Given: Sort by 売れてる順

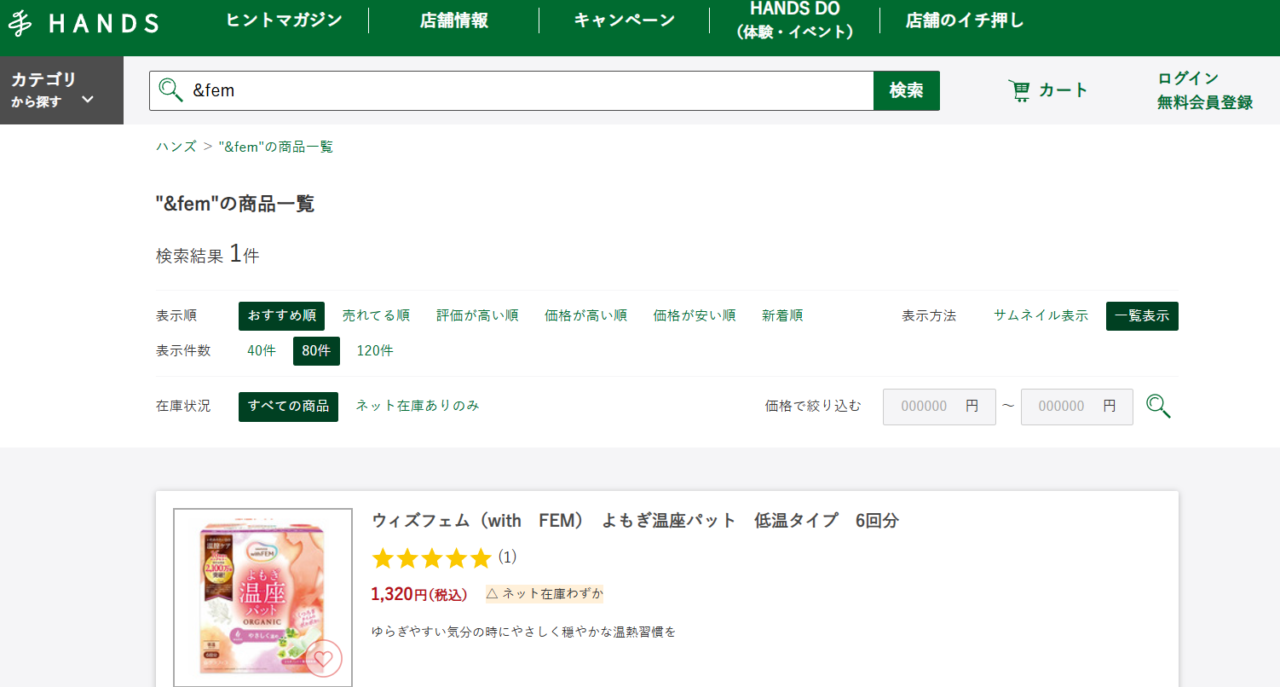Looking at the screenshot, I should click(x=376, y=316).
